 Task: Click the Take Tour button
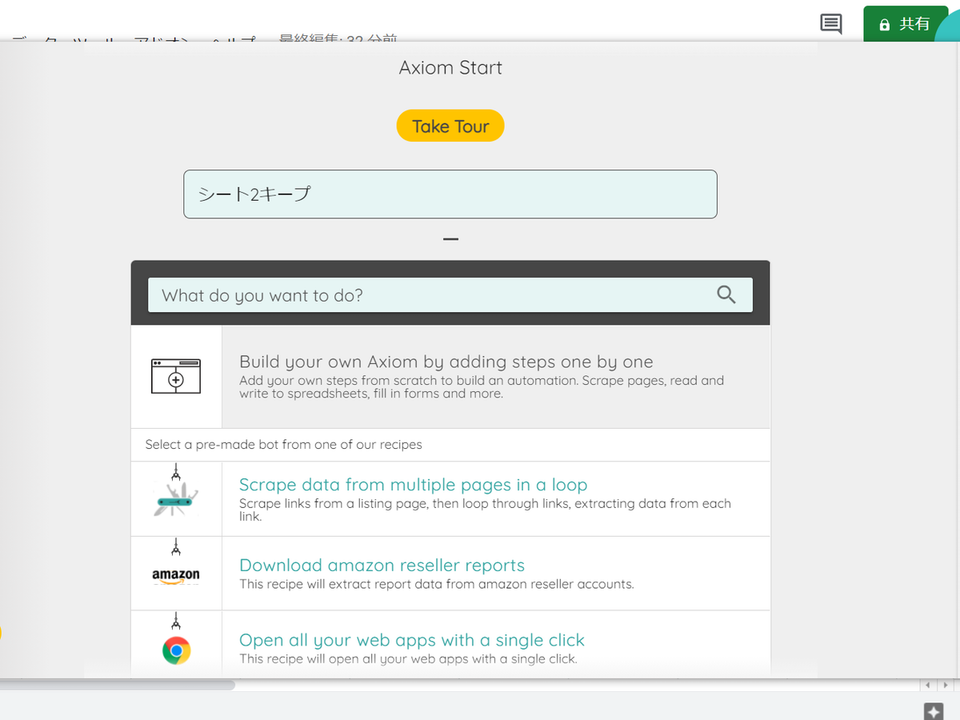450,126
